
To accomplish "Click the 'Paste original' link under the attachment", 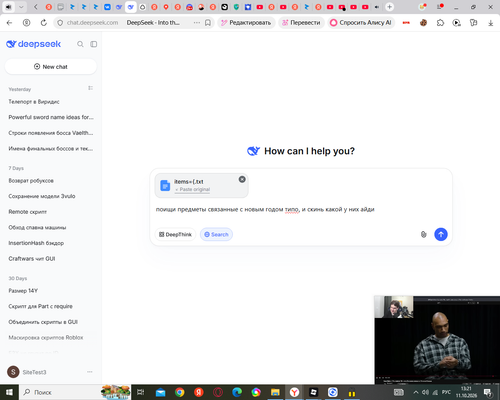I will 193,189.
